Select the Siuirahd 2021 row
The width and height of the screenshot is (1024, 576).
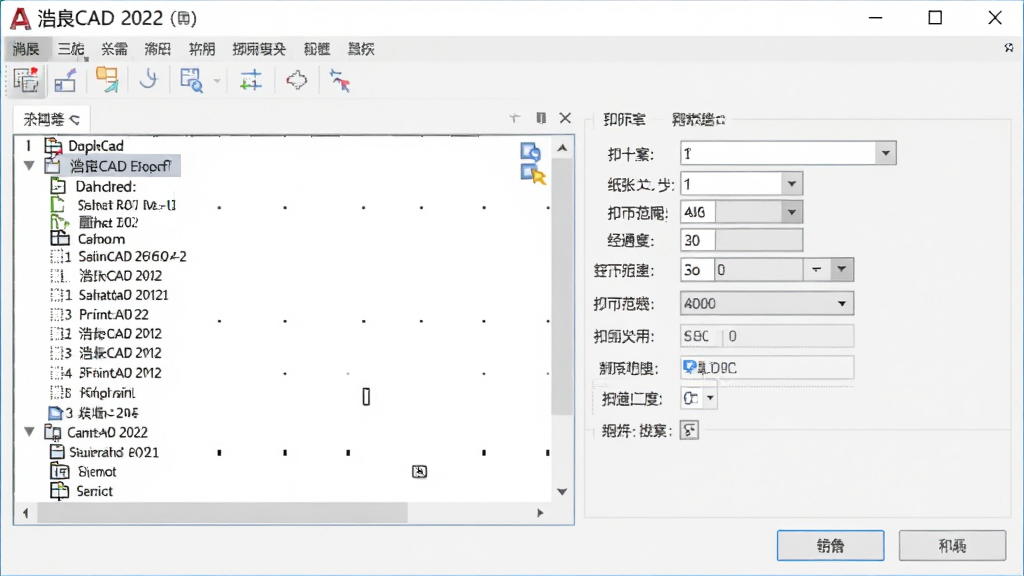114,452
